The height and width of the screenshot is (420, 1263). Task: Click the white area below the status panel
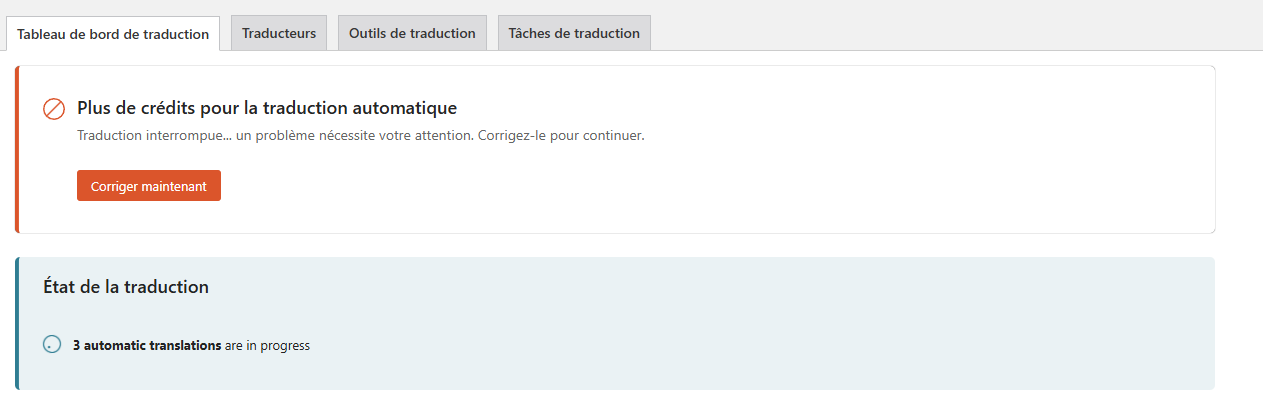pyautogui.click(x=600, y=406)
